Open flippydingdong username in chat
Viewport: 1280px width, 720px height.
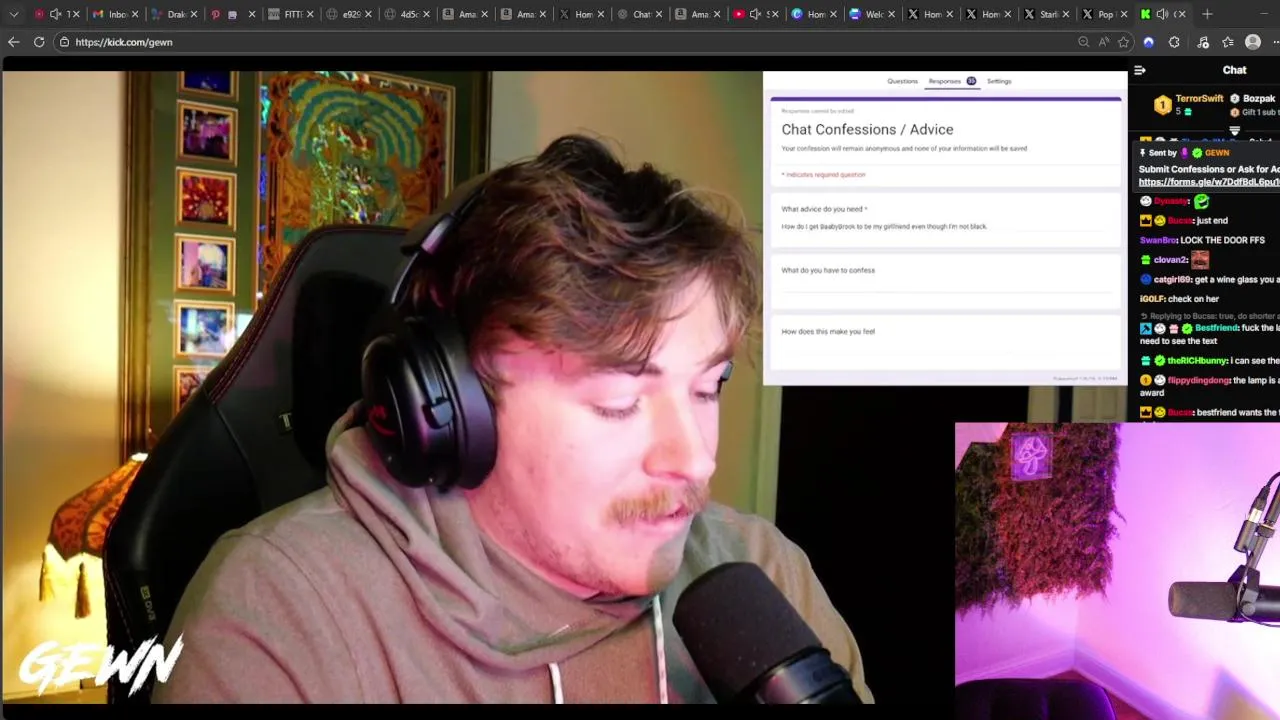point(1198,380)
